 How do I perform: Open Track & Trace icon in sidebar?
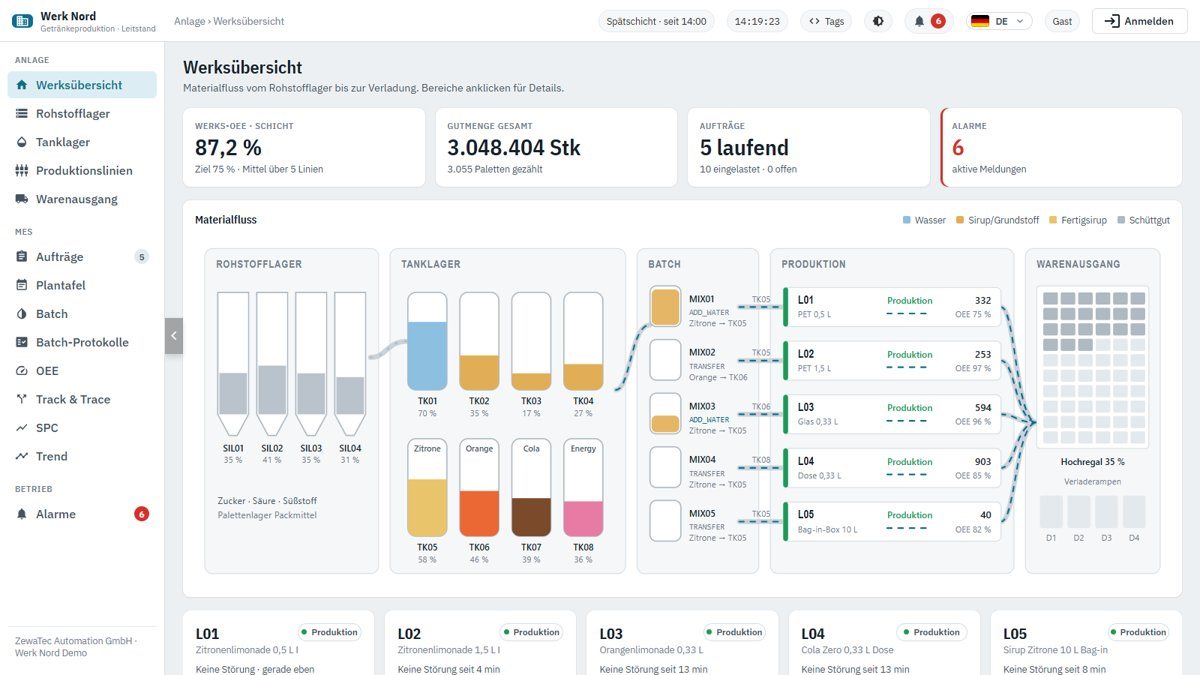[x=22, y=399]
